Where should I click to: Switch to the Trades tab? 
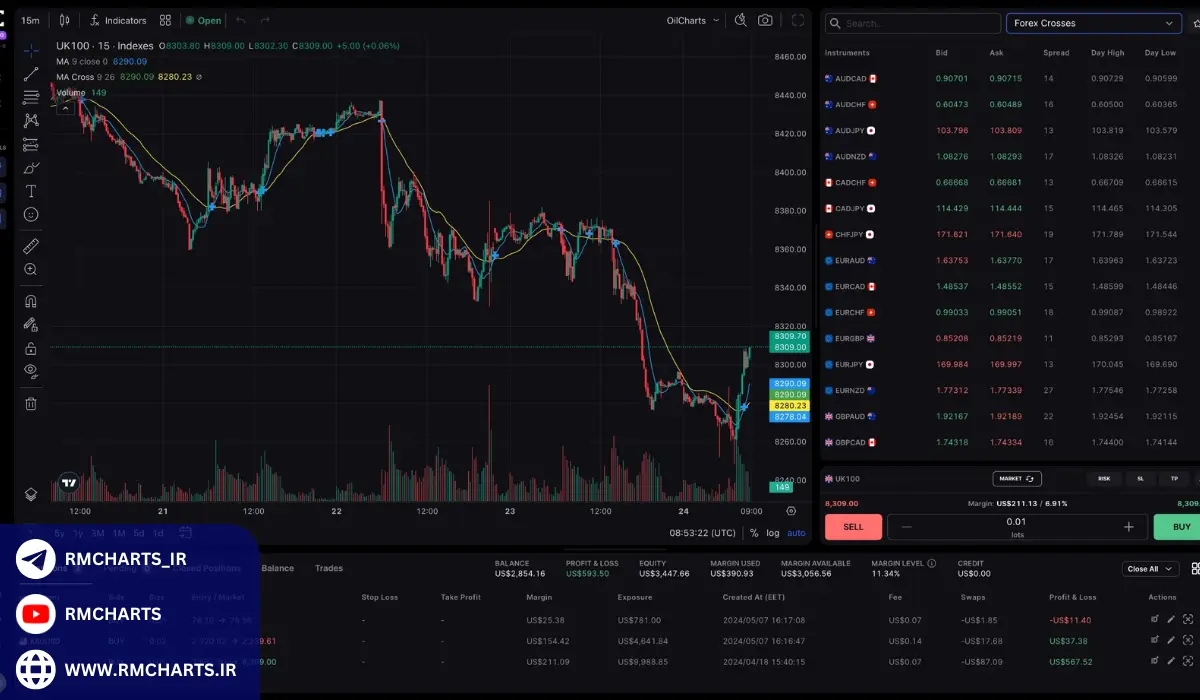point(329,568)
